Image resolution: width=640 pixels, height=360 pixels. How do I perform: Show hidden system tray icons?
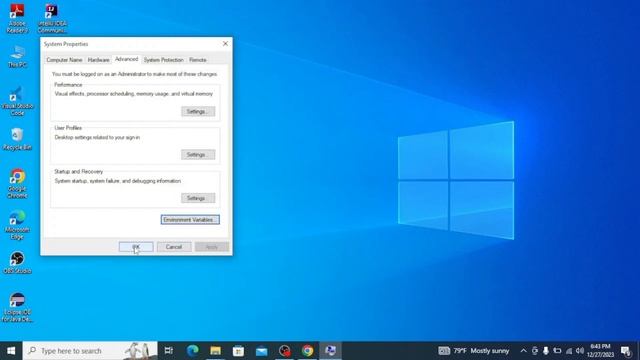pyautogui.click(x=523, y=351)
